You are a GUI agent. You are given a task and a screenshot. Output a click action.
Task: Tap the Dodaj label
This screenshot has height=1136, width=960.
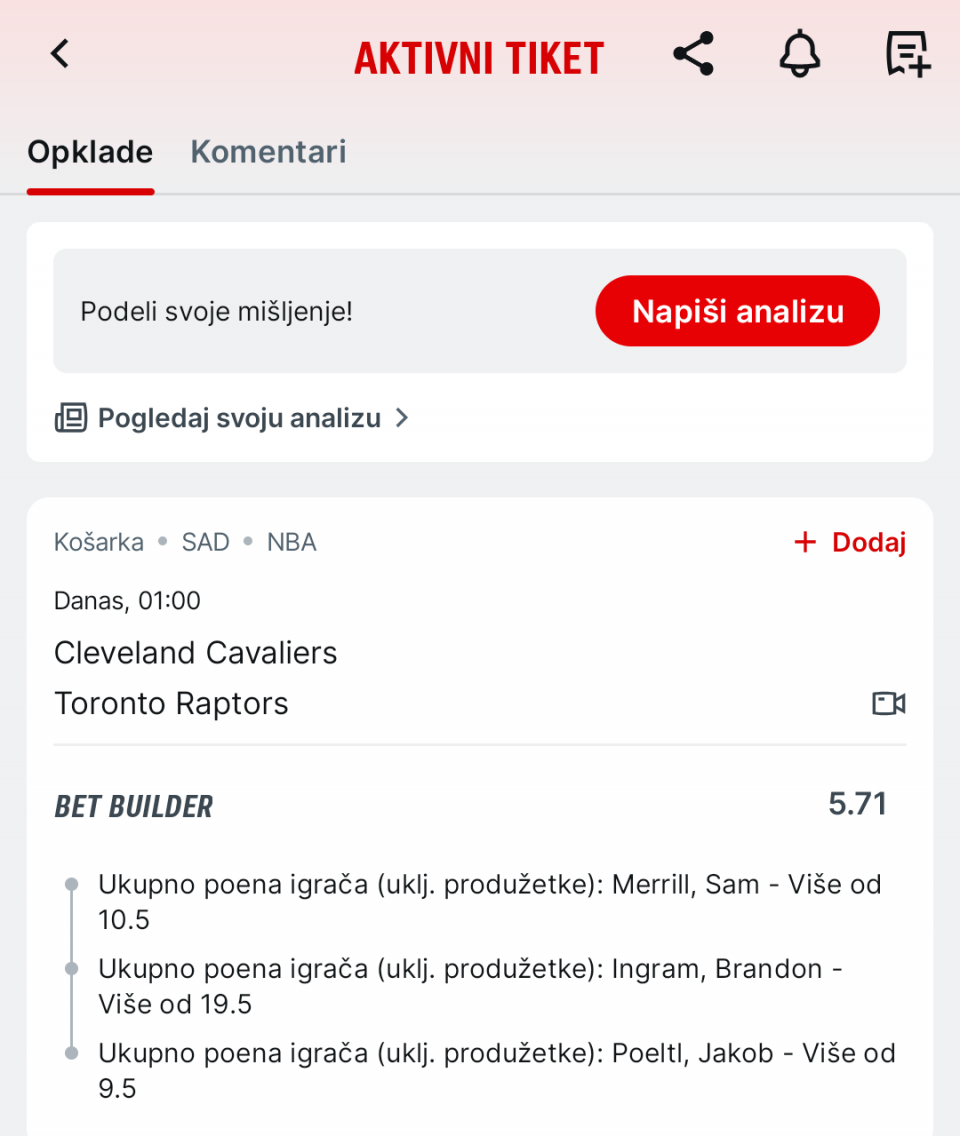[869, 543]
